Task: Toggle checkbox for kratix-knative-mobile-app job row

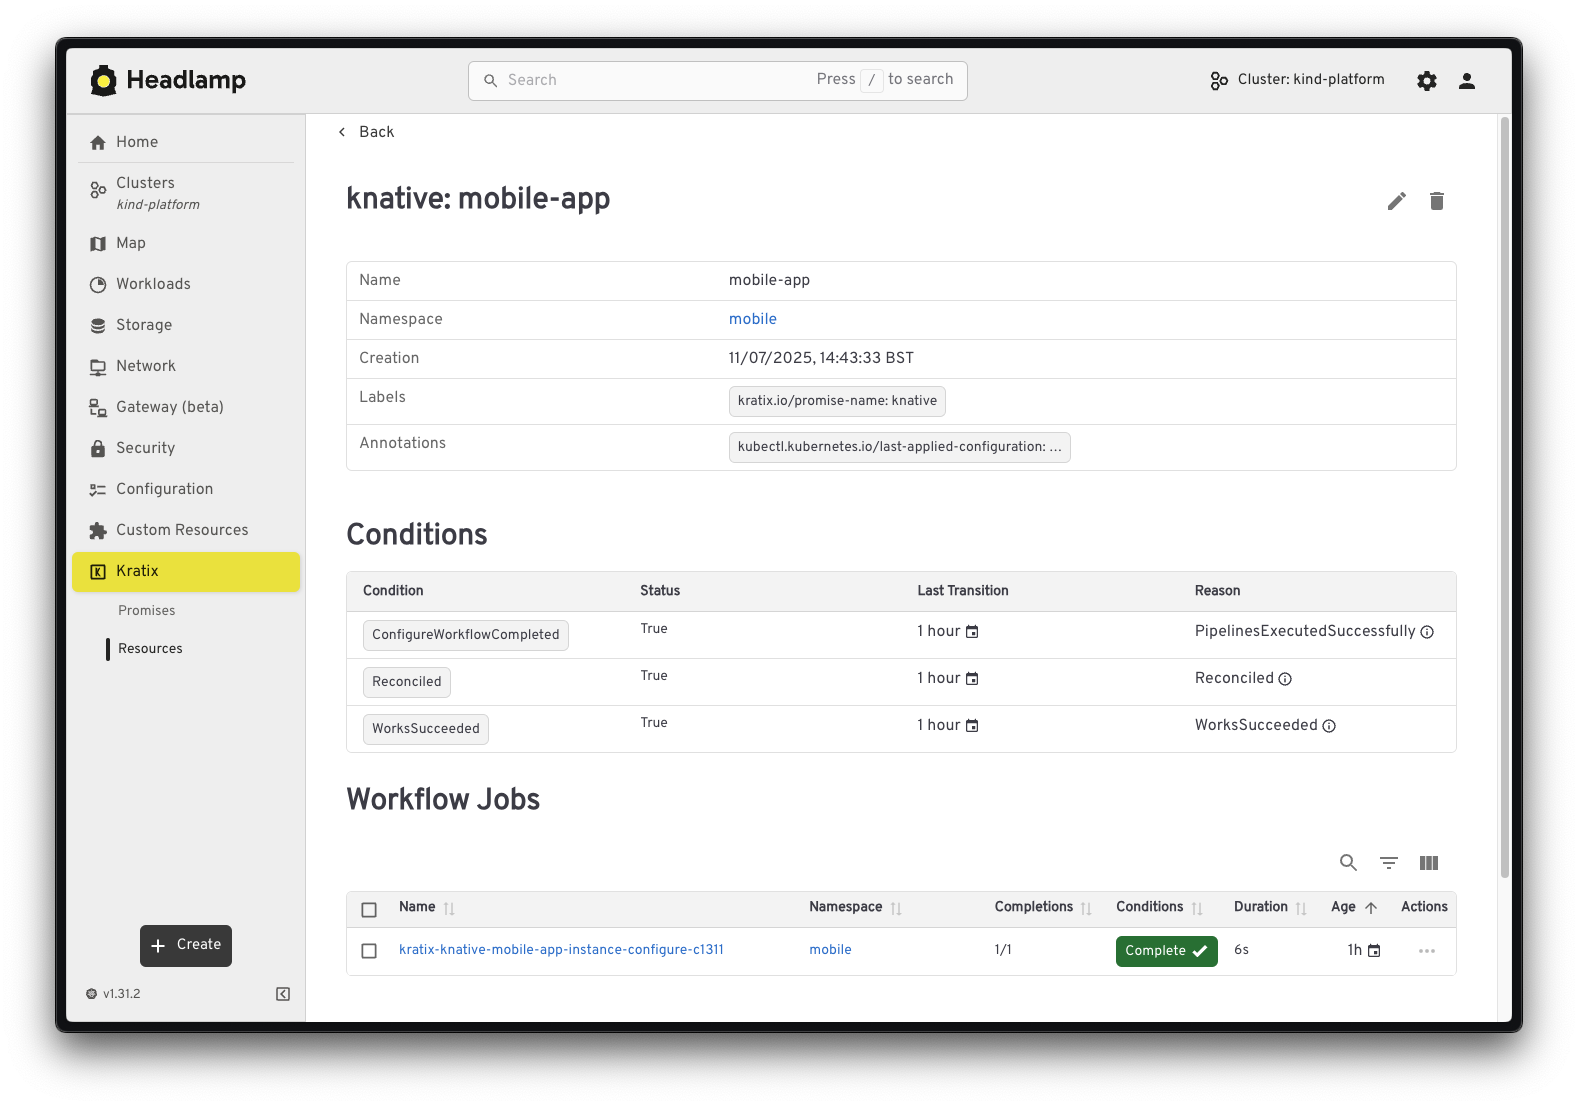Action: [x=369, y=951]
